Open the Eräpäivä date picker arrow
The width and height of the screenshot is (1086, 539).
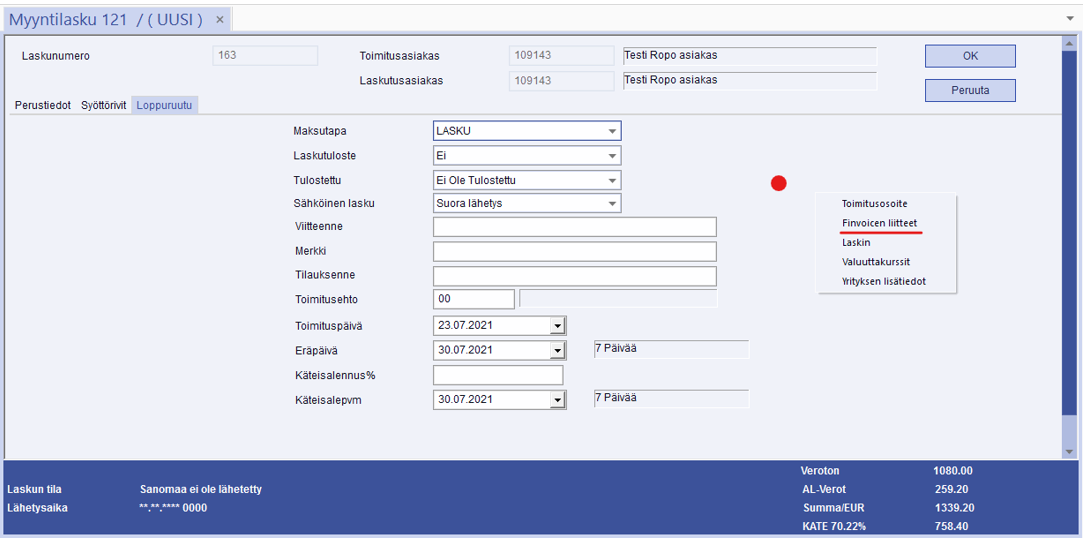[x=557, y=350]
